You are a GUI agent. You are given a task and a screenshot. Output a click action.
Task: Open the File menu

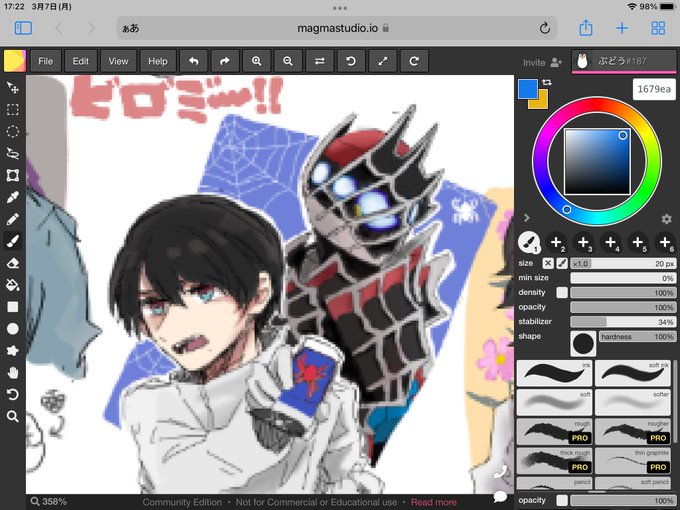tap(46, 61)
